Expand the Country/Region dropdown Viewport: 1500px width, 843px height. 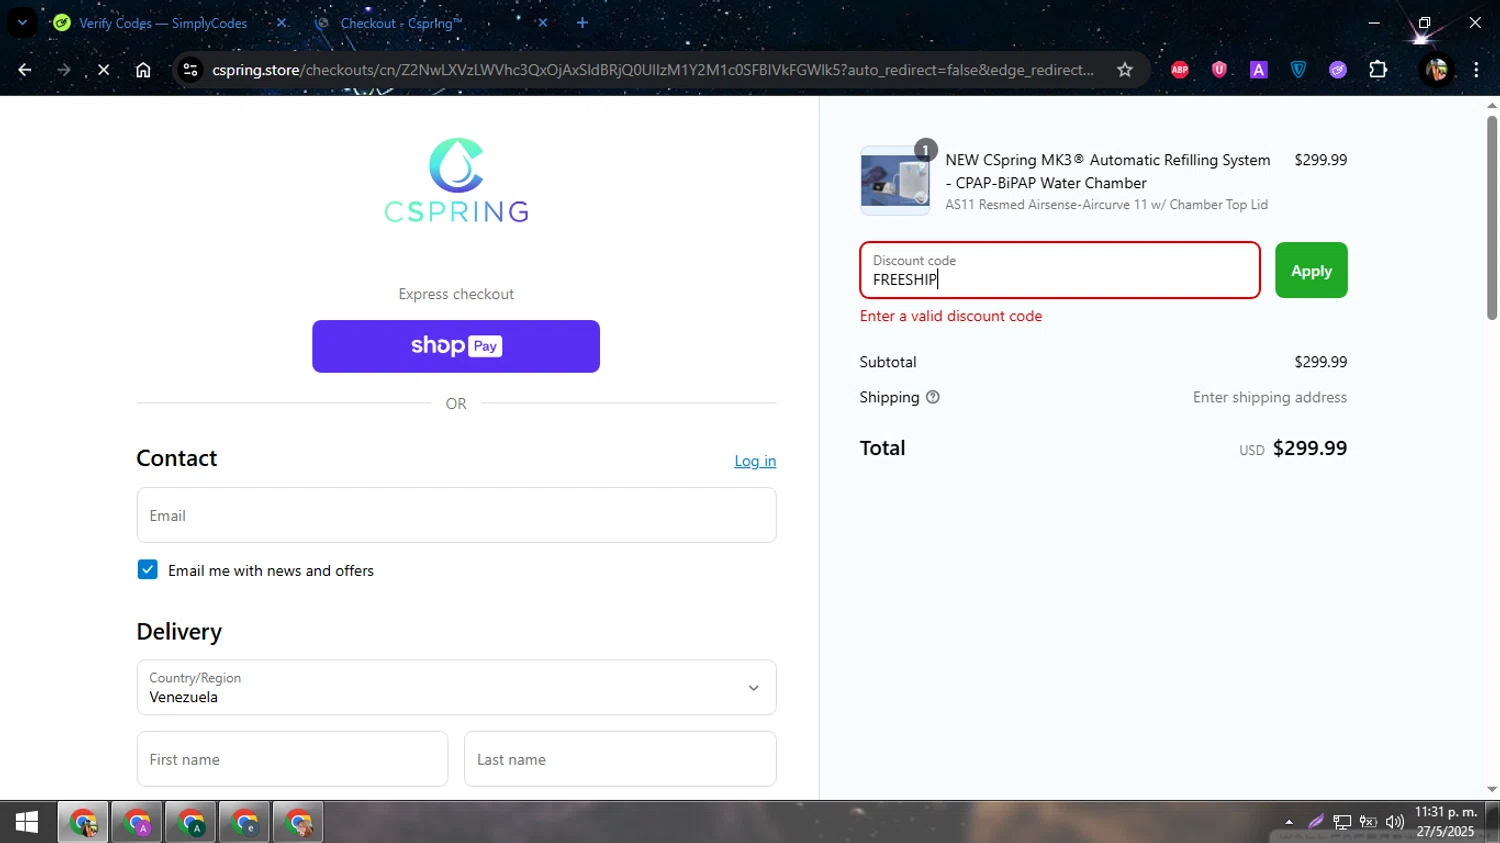(456, 687)
